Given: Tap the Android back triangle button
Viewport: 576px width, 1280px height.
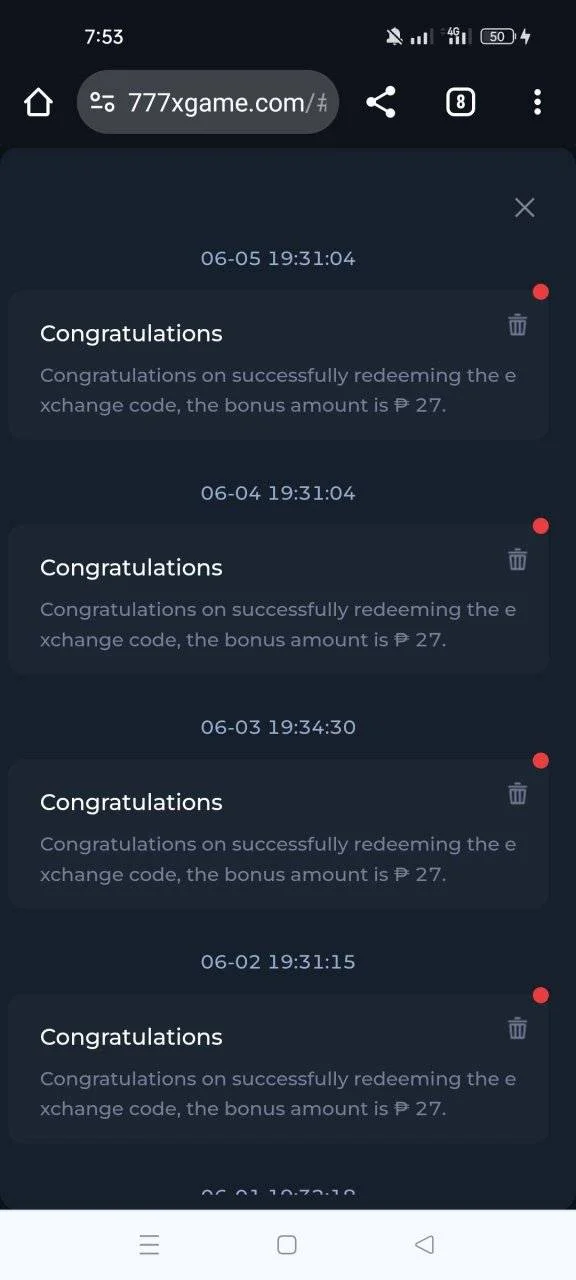Looking at the screenshot, I should pyautogui.click(x=424, y=1245).
